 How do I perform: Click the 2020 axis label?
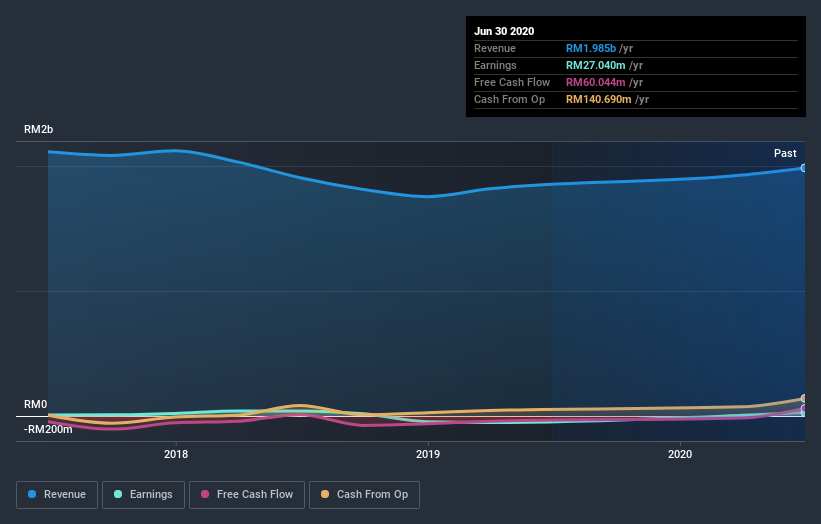point(680,454)
